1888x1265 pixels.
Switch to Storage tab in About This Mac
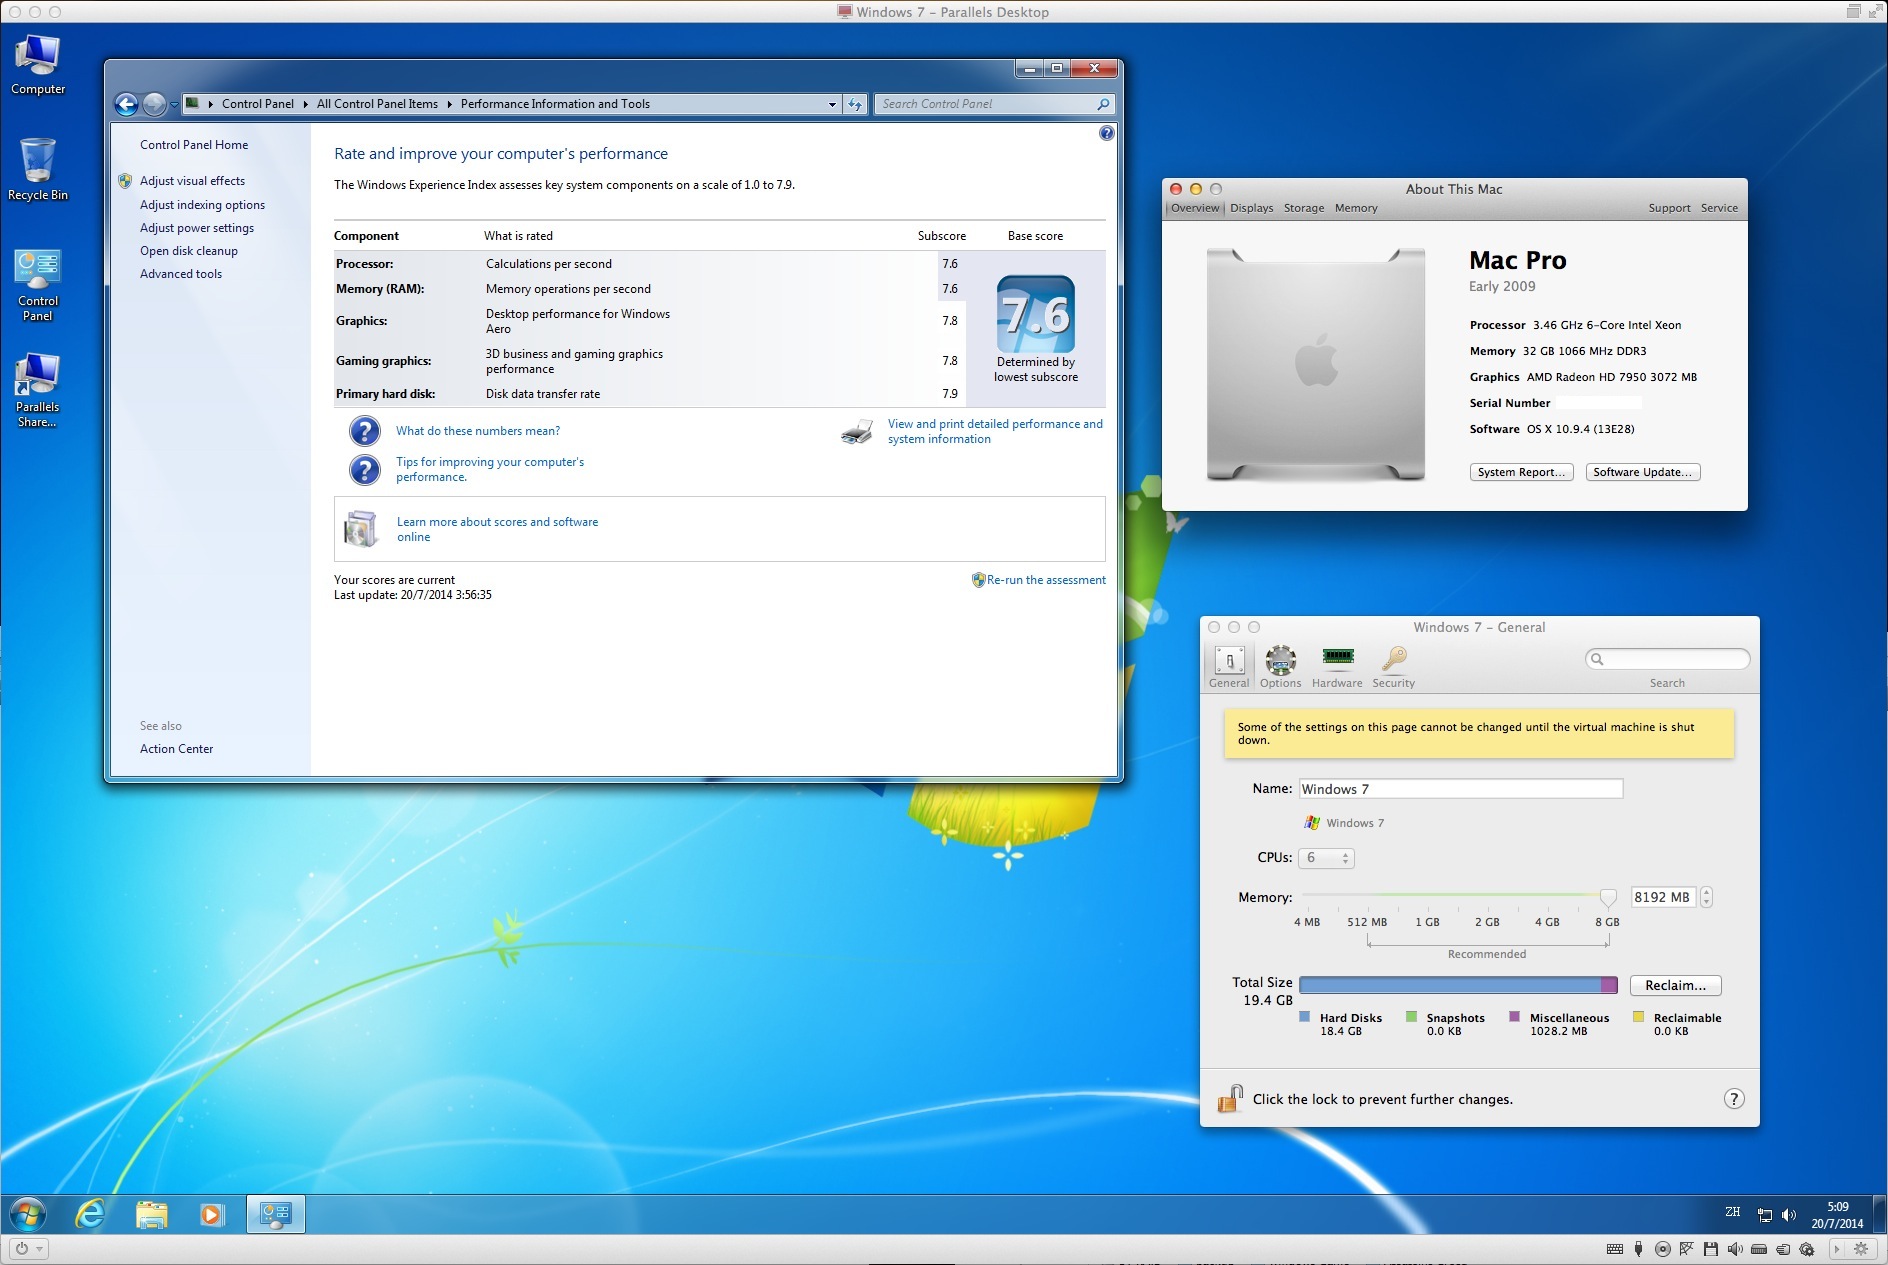point(1303,208)
